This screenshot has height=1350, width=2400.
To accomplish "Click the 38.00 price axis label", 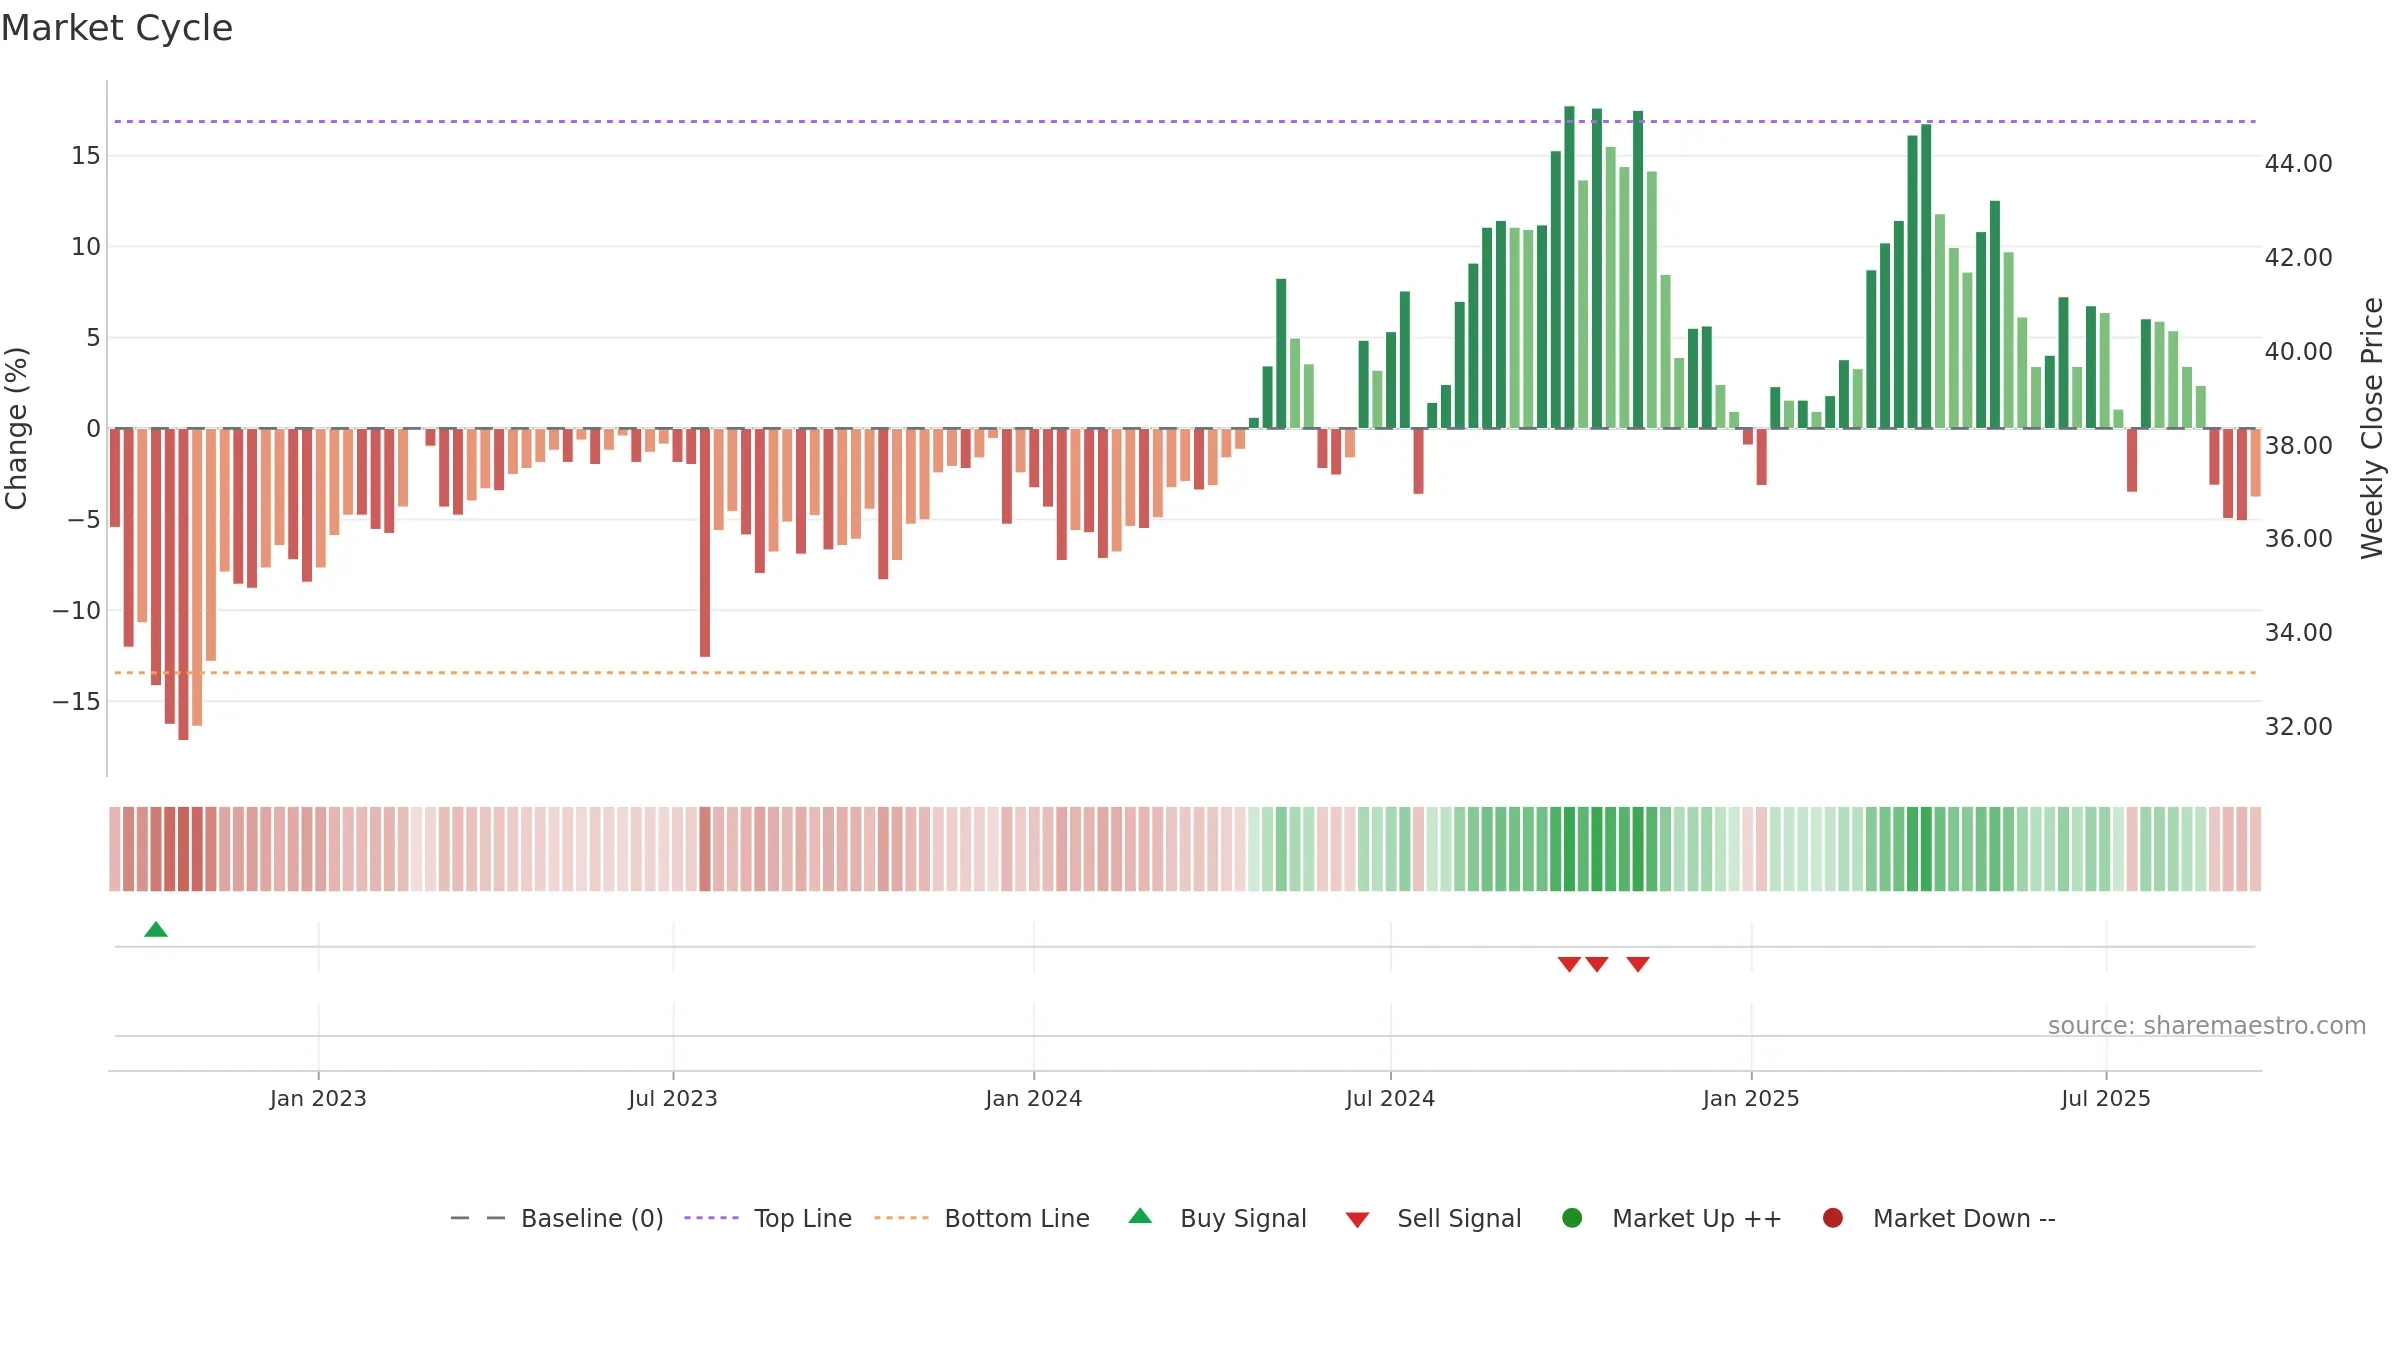I will tap(2298, 446).
